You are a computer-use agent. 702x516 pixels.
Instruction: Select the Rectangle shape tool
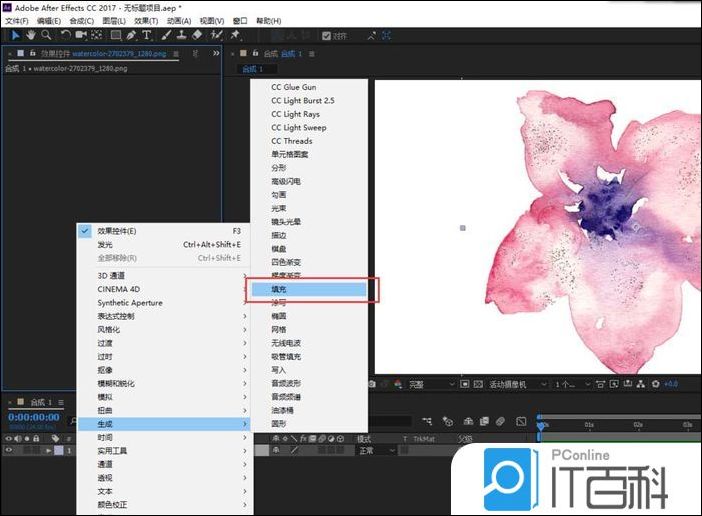pos(116,35)
